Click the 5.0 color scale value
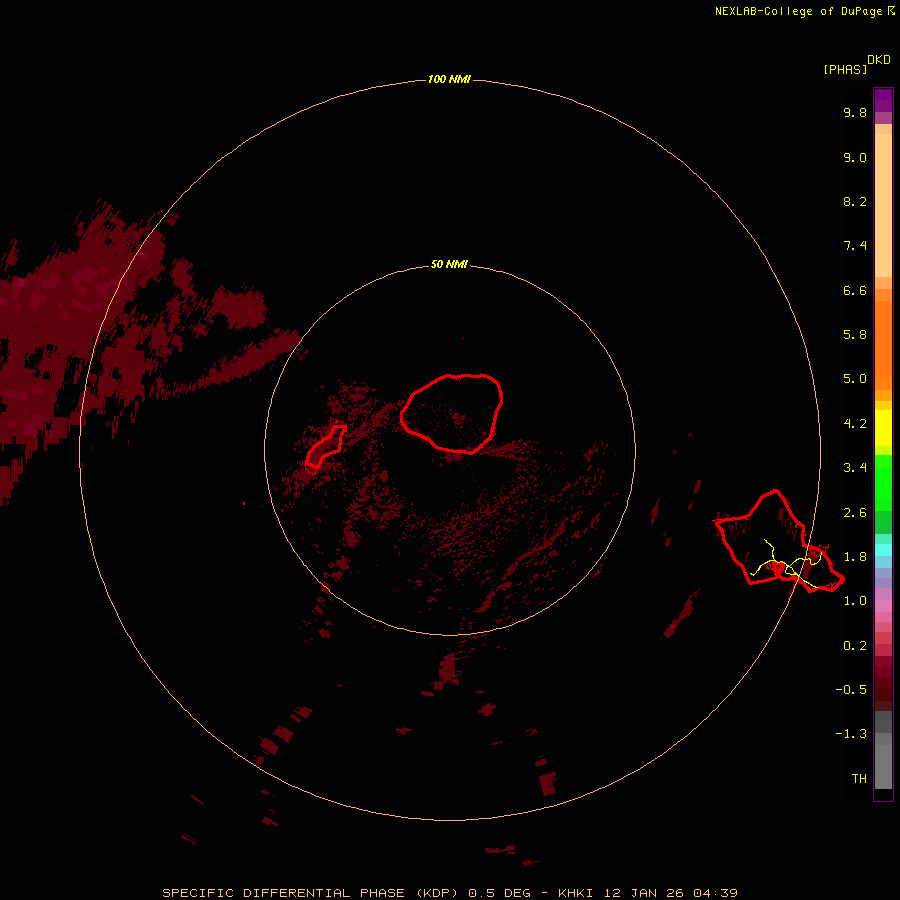900x900 pixels. click(855, 379)
